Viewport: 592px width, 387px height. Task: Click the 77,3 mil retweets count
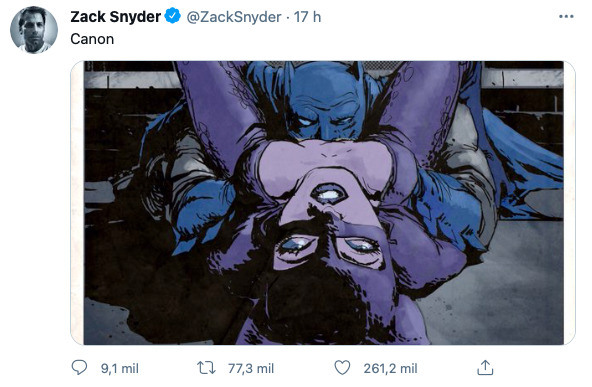[251, 368]
